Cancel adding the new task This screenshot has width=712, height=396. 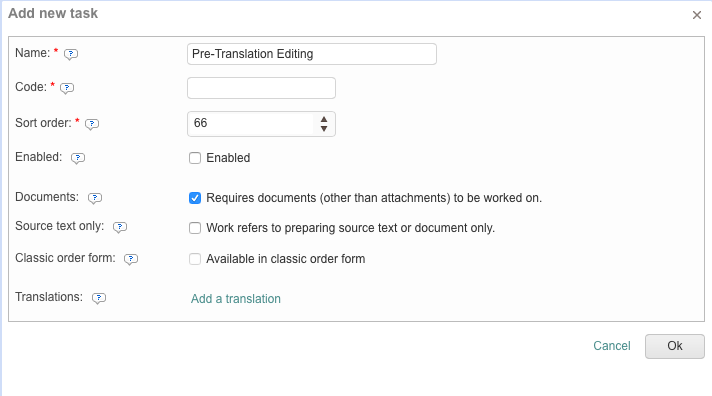[612, 346]
